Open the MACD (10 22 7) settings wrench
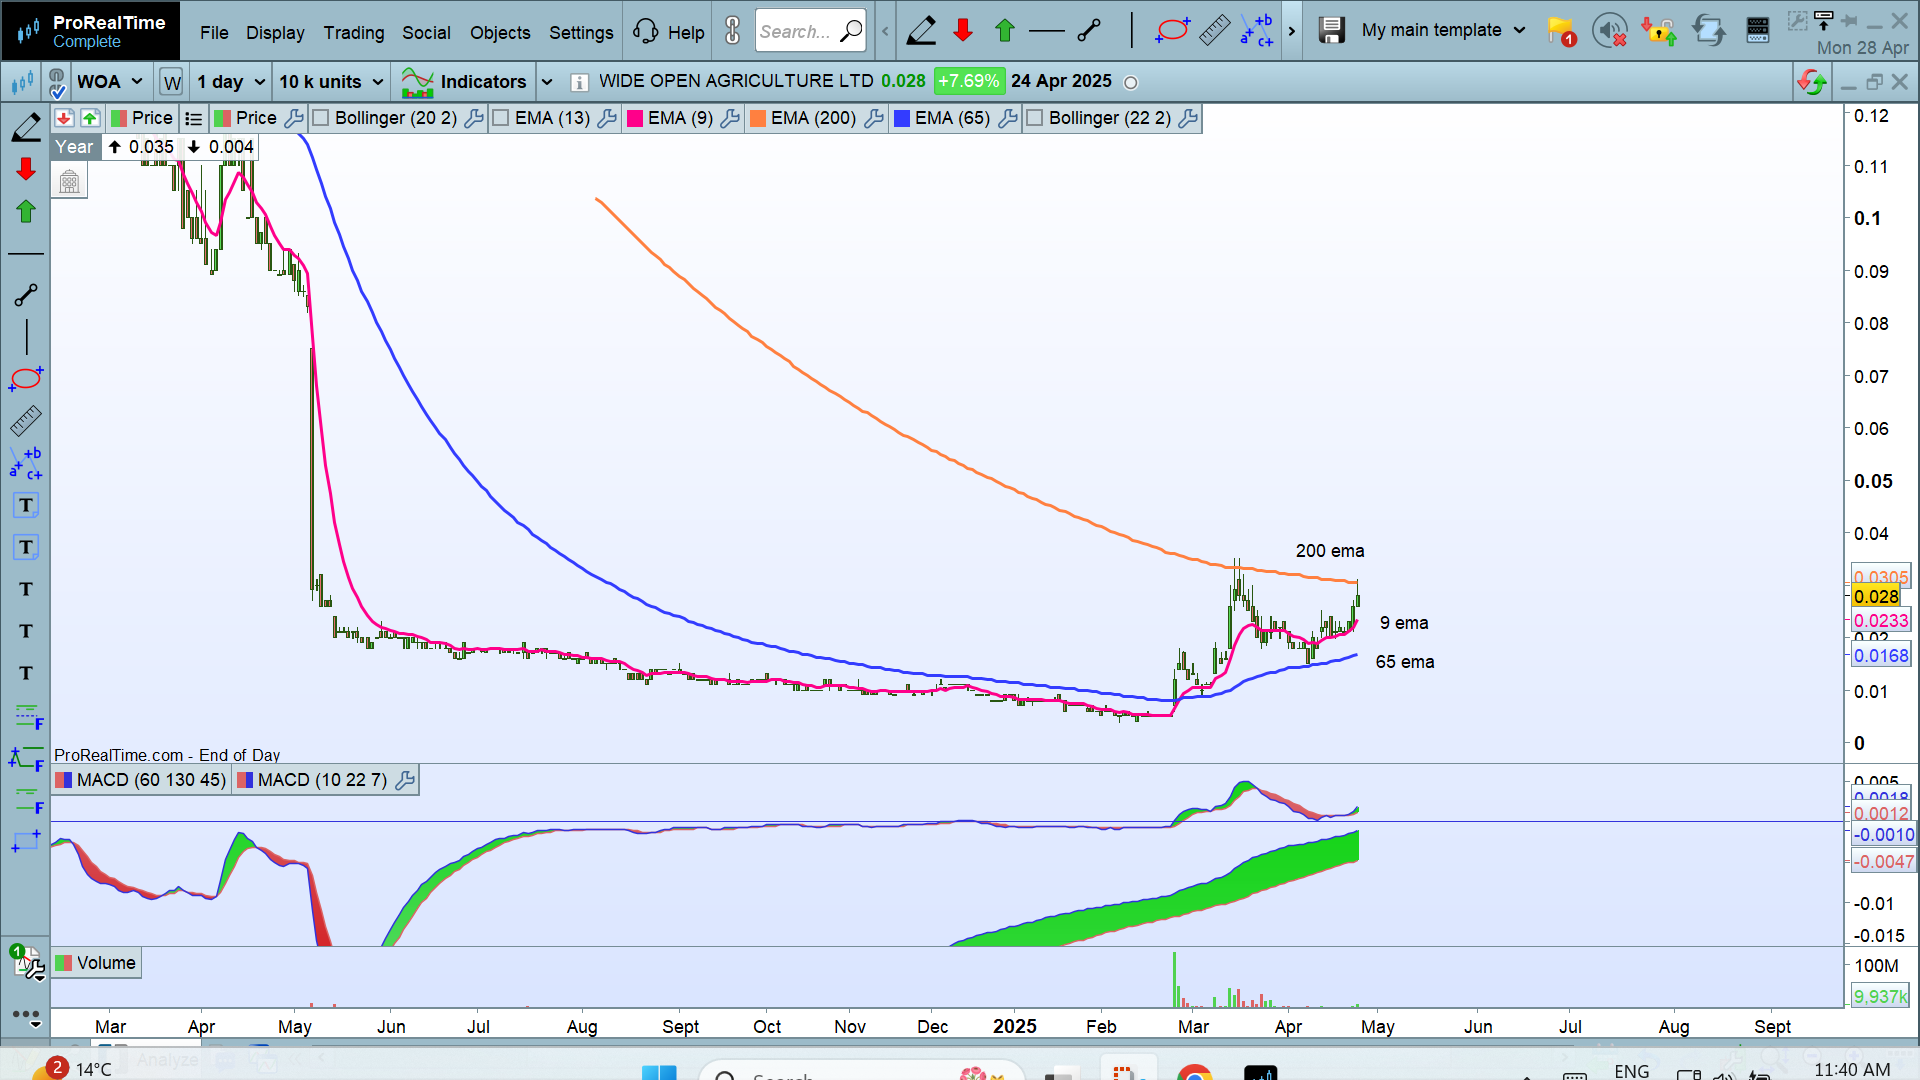Image resolution: width=1920 pixels, height=1080 pixels. coord(405,780)
